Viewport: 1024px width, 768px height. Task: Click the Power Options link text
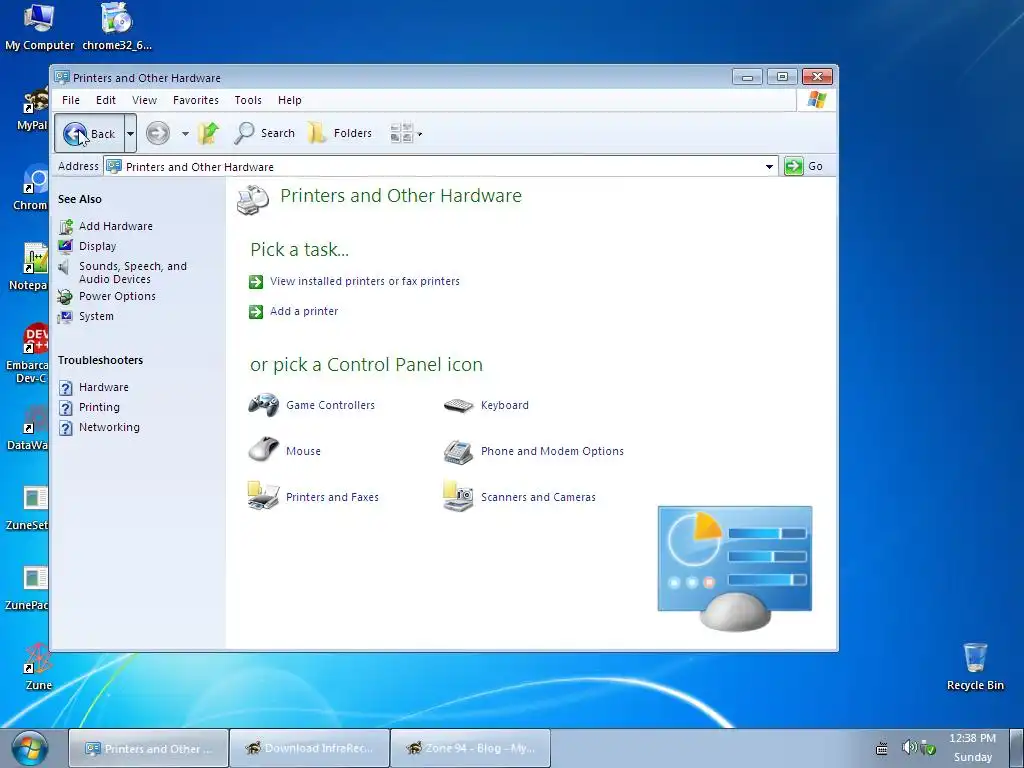pyautogui.click(x=118, y=296)
